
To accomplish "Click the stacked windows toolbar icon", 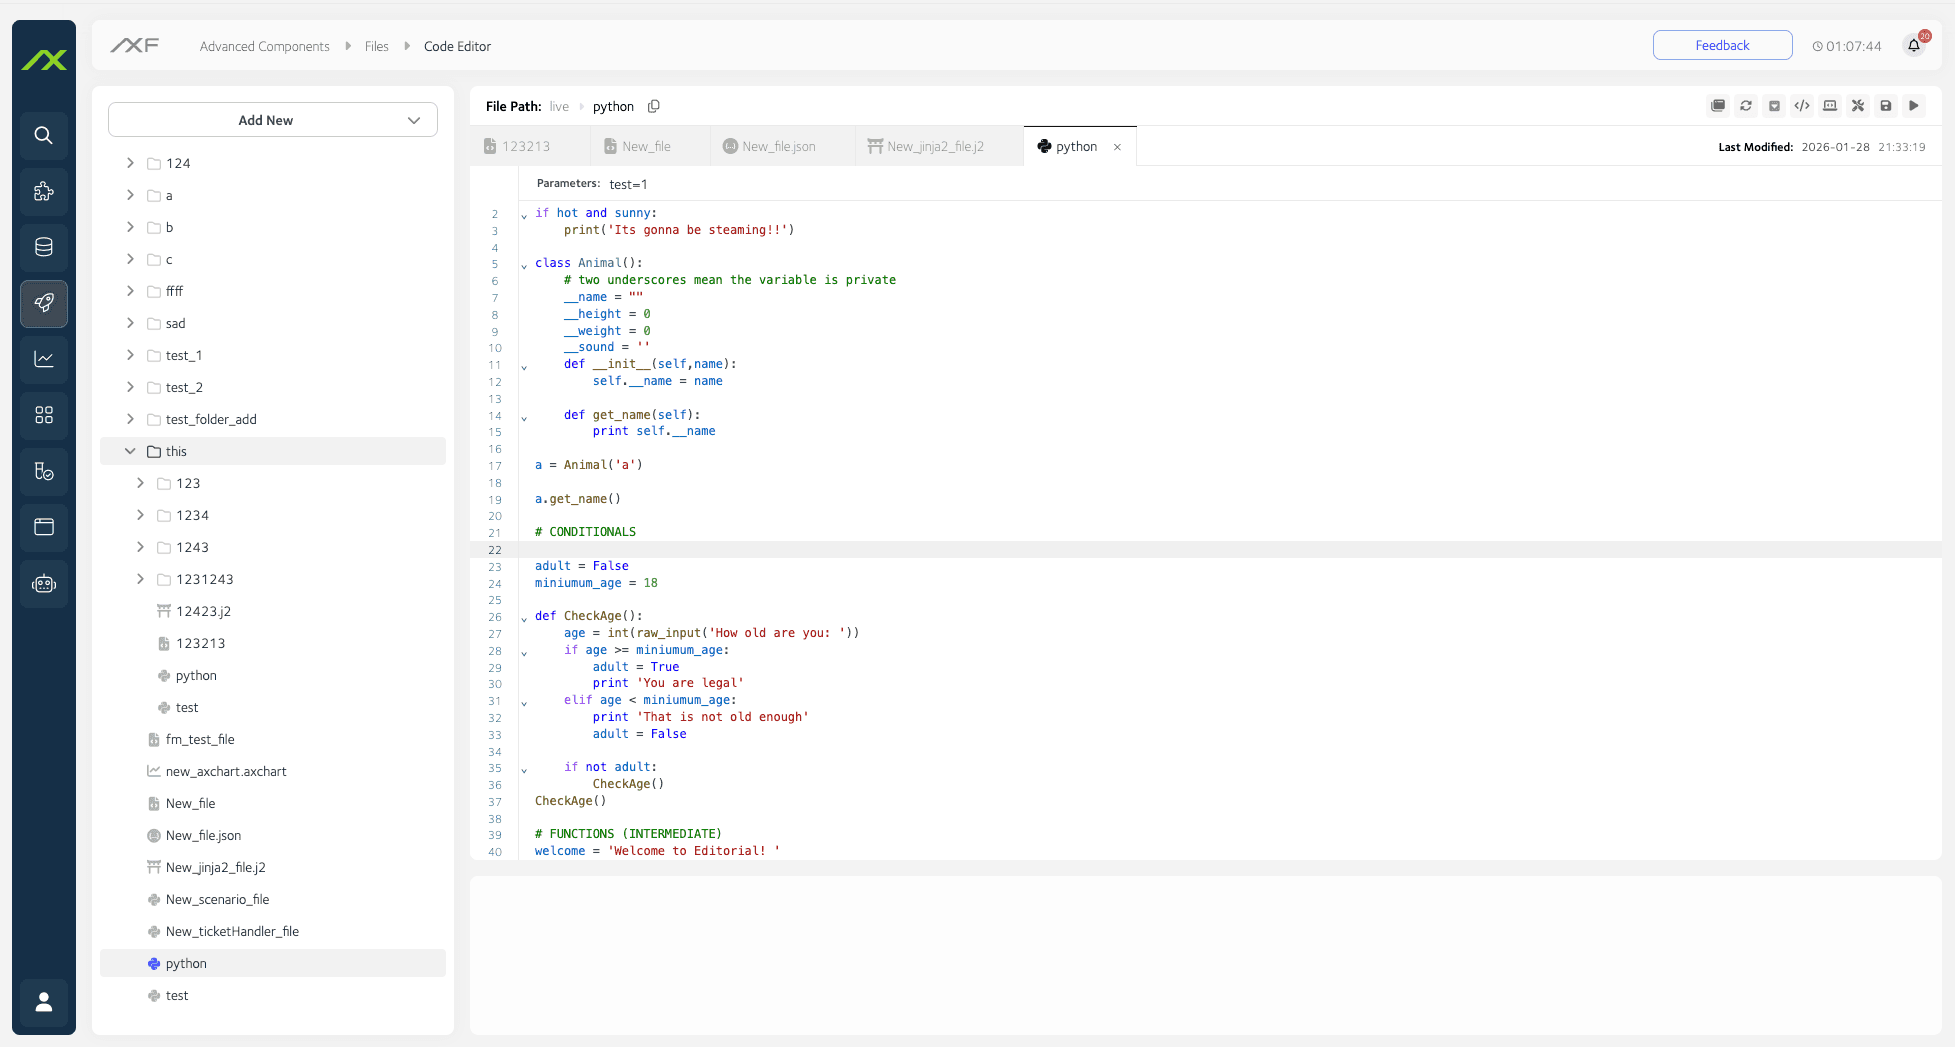I will tap(1718, 106).
